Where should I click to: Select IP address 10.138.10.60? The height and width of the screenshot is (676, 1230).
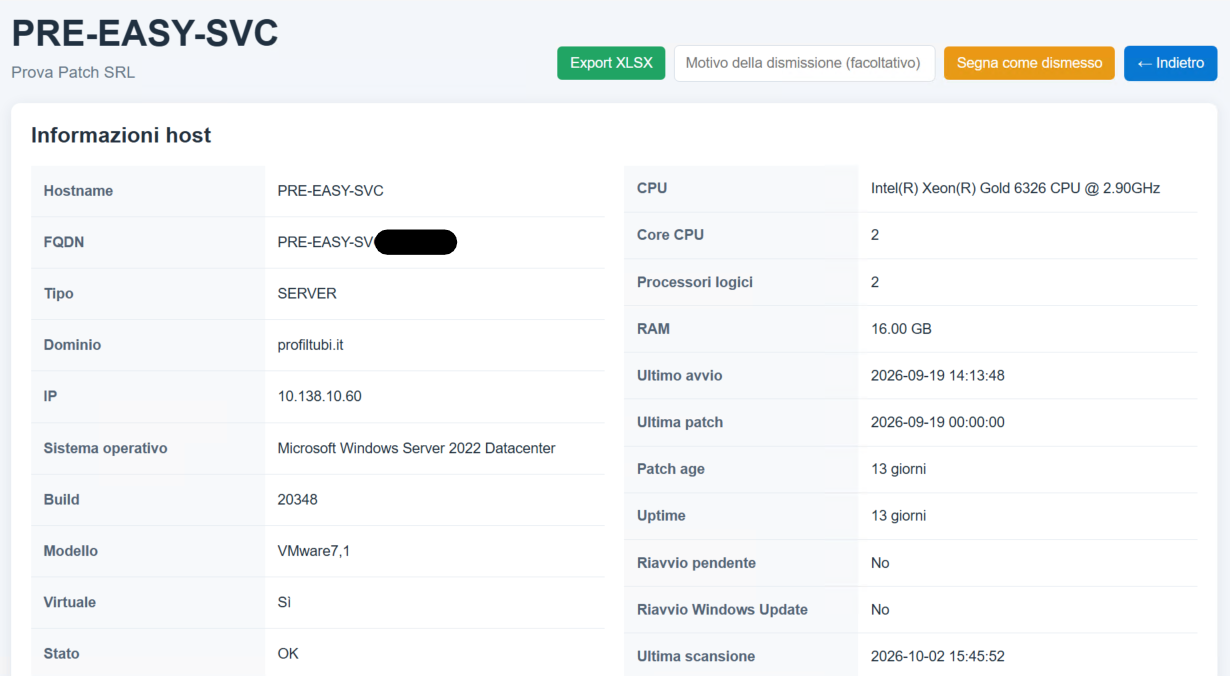pyautogui.click(x=320, y=397)
